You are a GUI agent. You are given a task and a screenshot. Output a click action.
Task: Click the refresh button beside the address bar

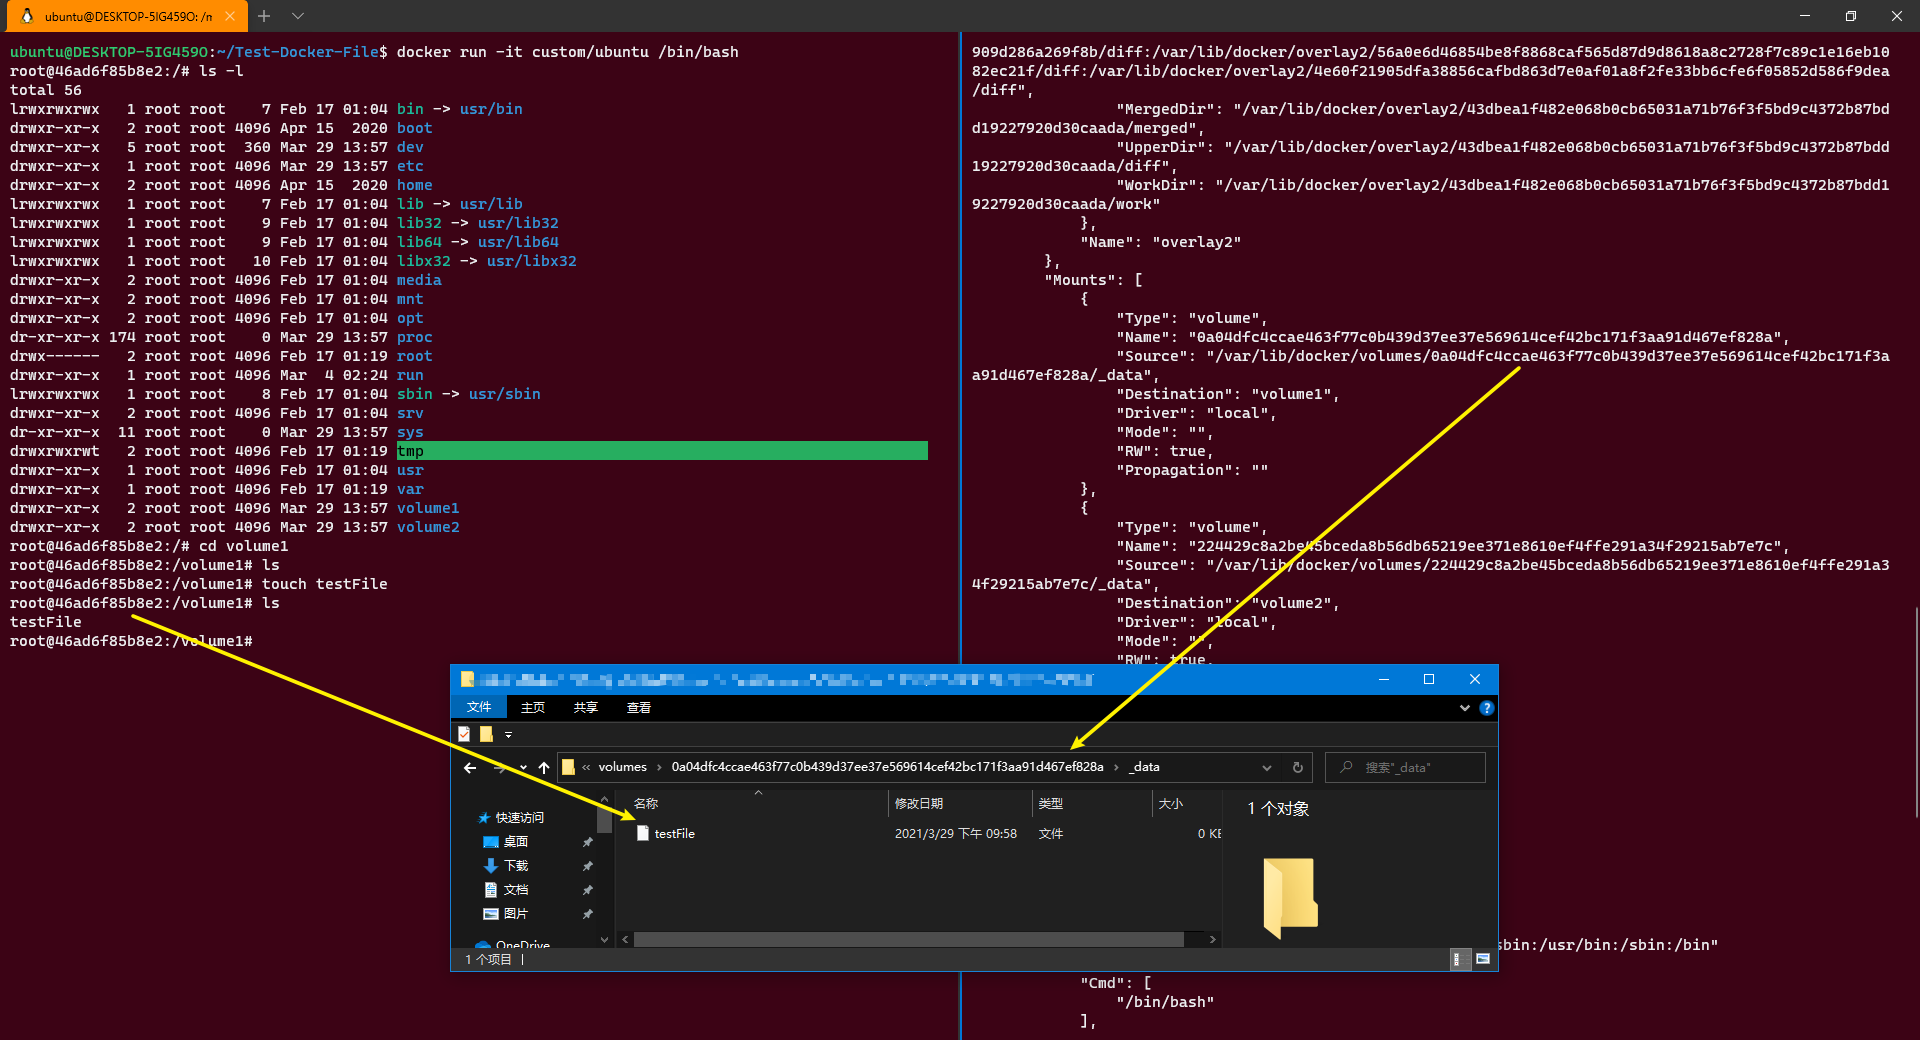[x=1298, y=768]
